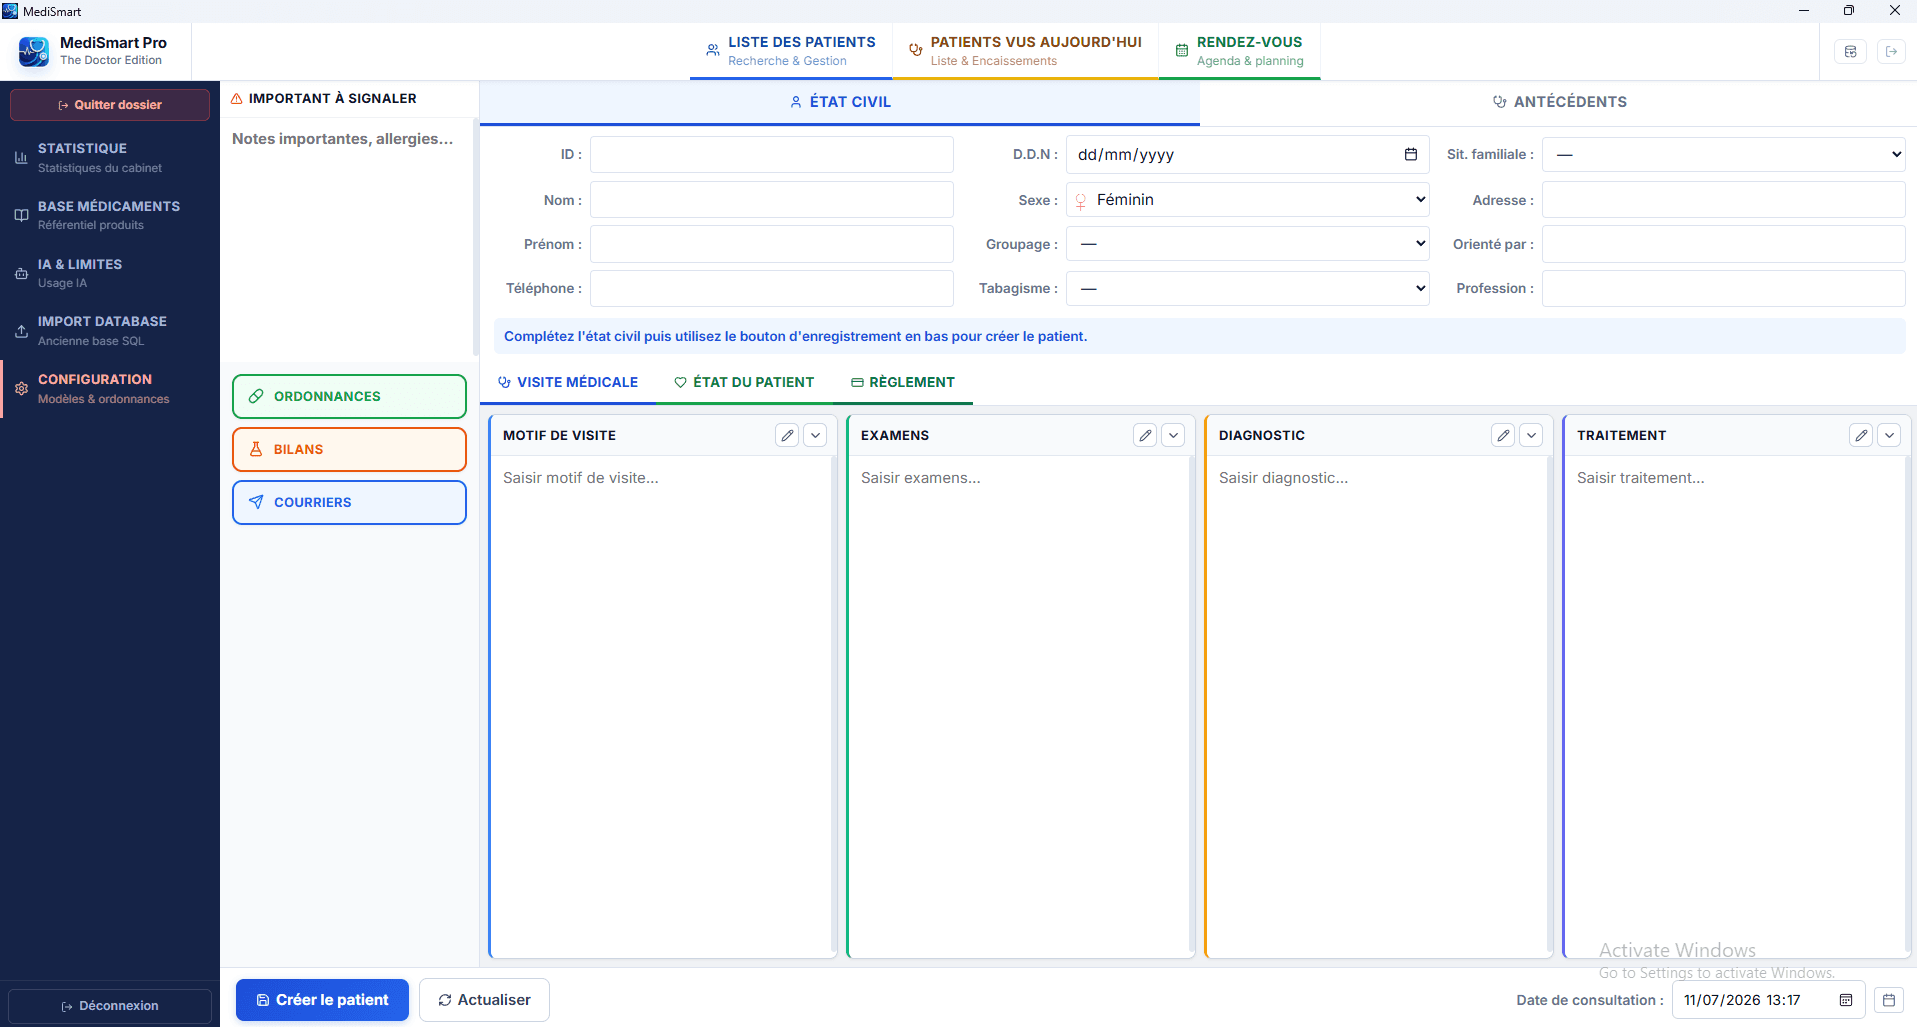Click the Nom input field
The width and height of the screenshot is (1917, 1027).
coord(771,200)
